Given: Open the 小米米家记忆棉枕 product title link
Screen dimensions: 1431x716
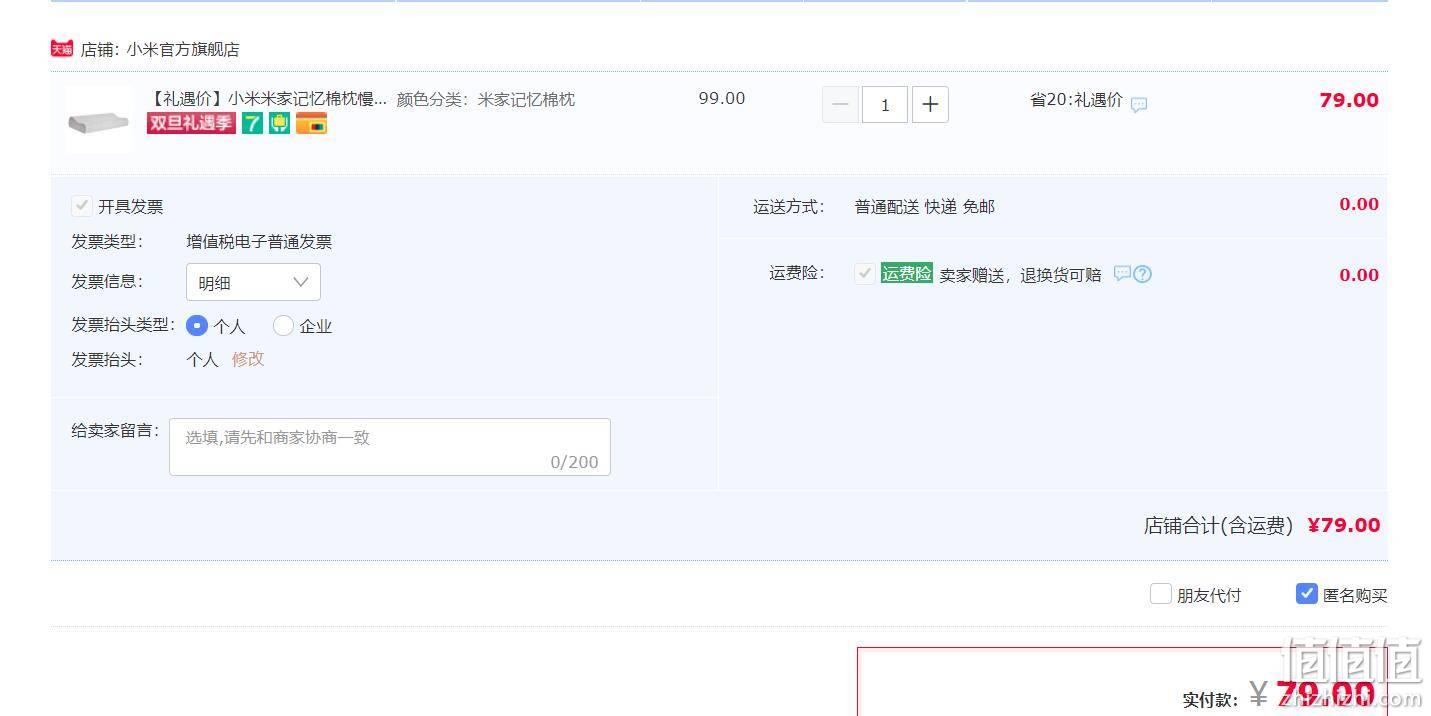Looking at the screenshot, I should (x=267, y=99).
